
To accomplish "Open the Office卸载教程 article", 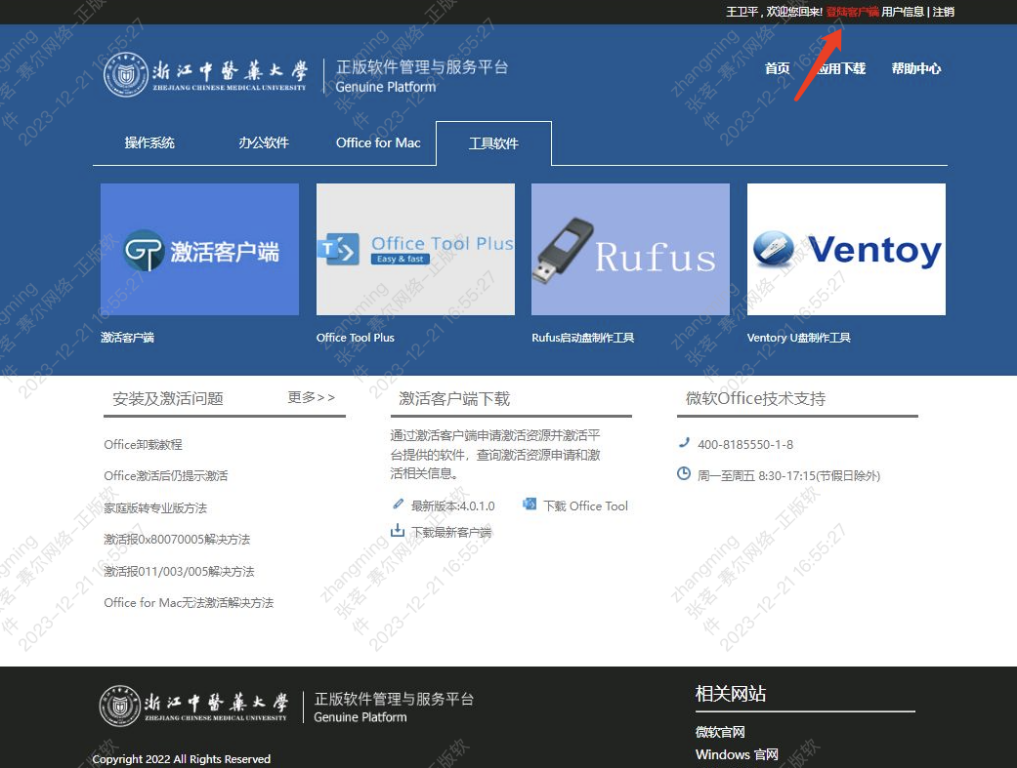I will [x=143, y=445].
